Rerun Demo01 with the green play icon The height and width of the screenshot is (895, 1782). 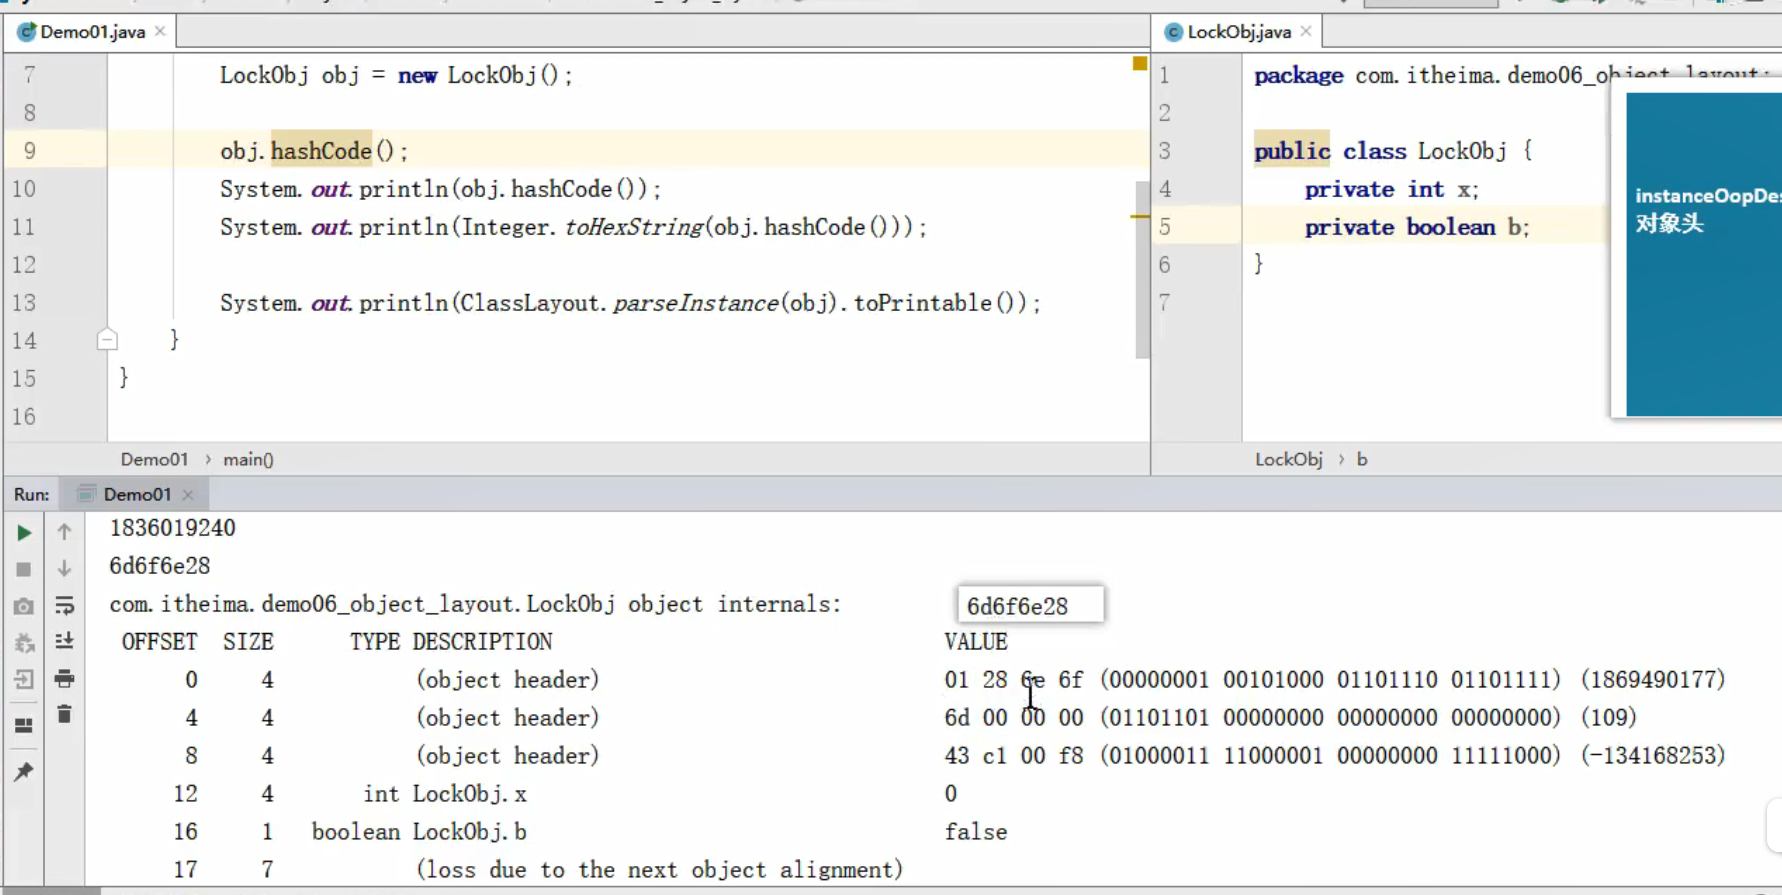click(x=24, y=533)
